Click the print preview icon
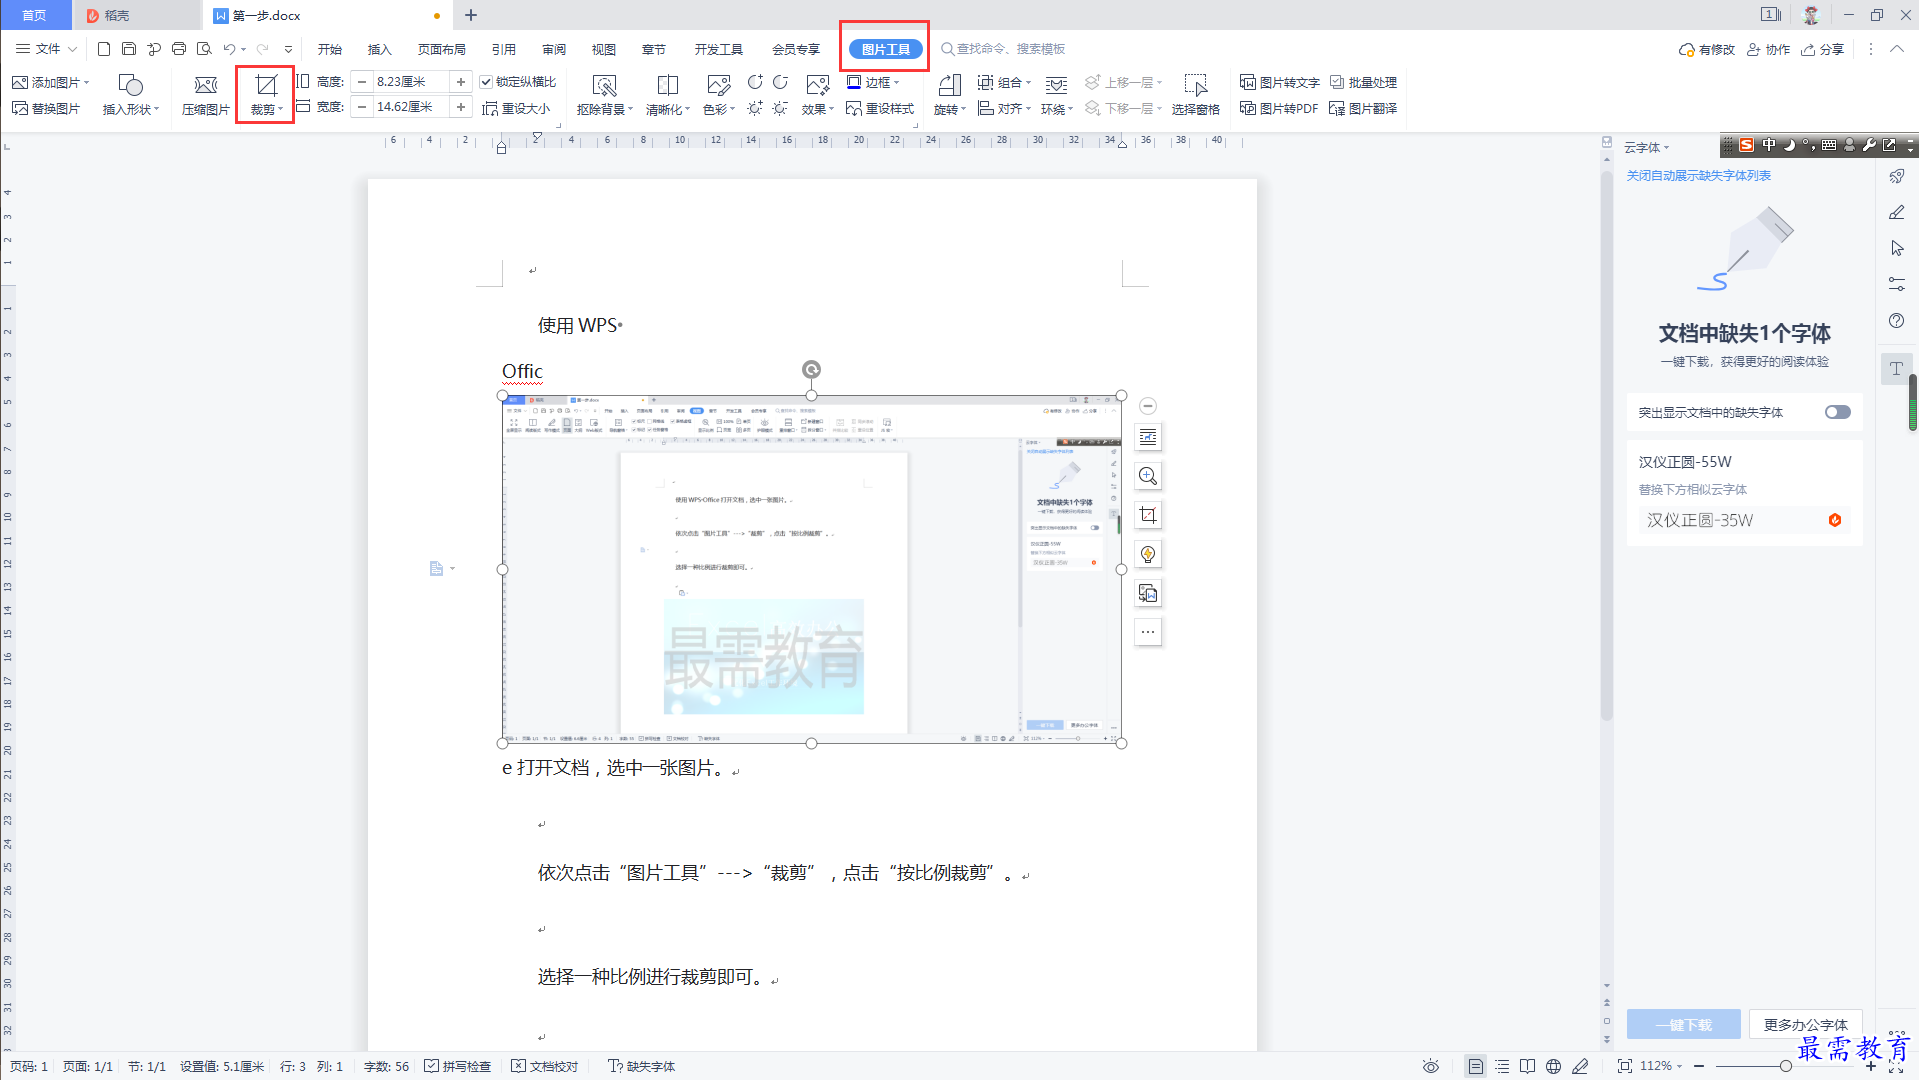This screenshot has width=1919, height=1080. tap(204, 49)
